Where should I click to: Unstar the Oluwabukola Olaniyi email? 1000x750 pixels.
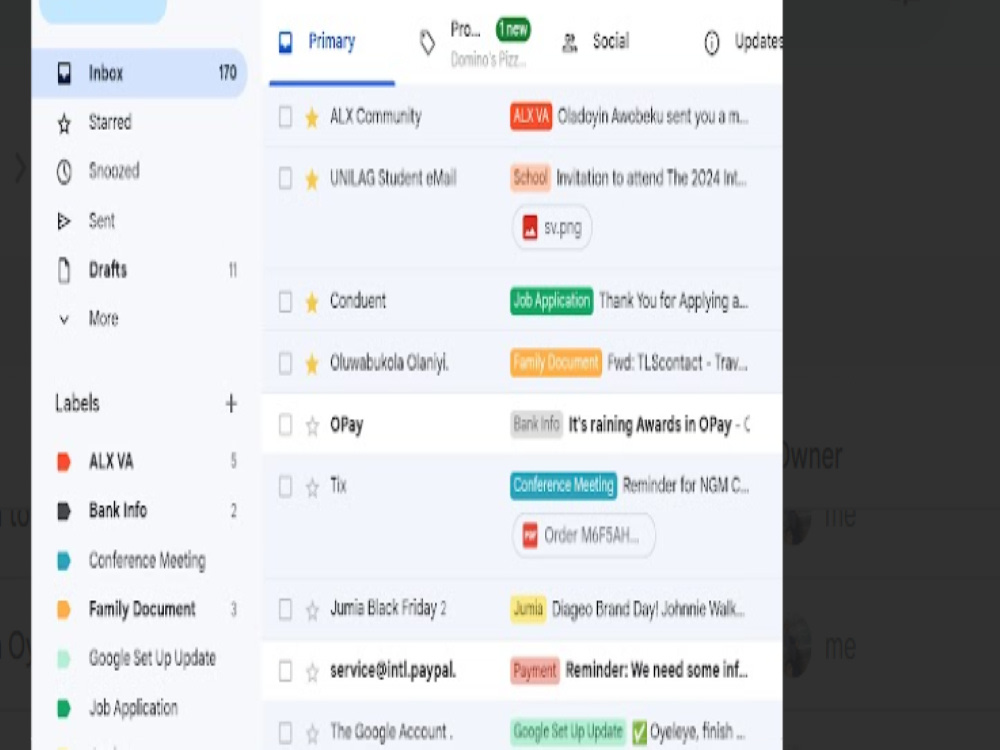[312, 364]
